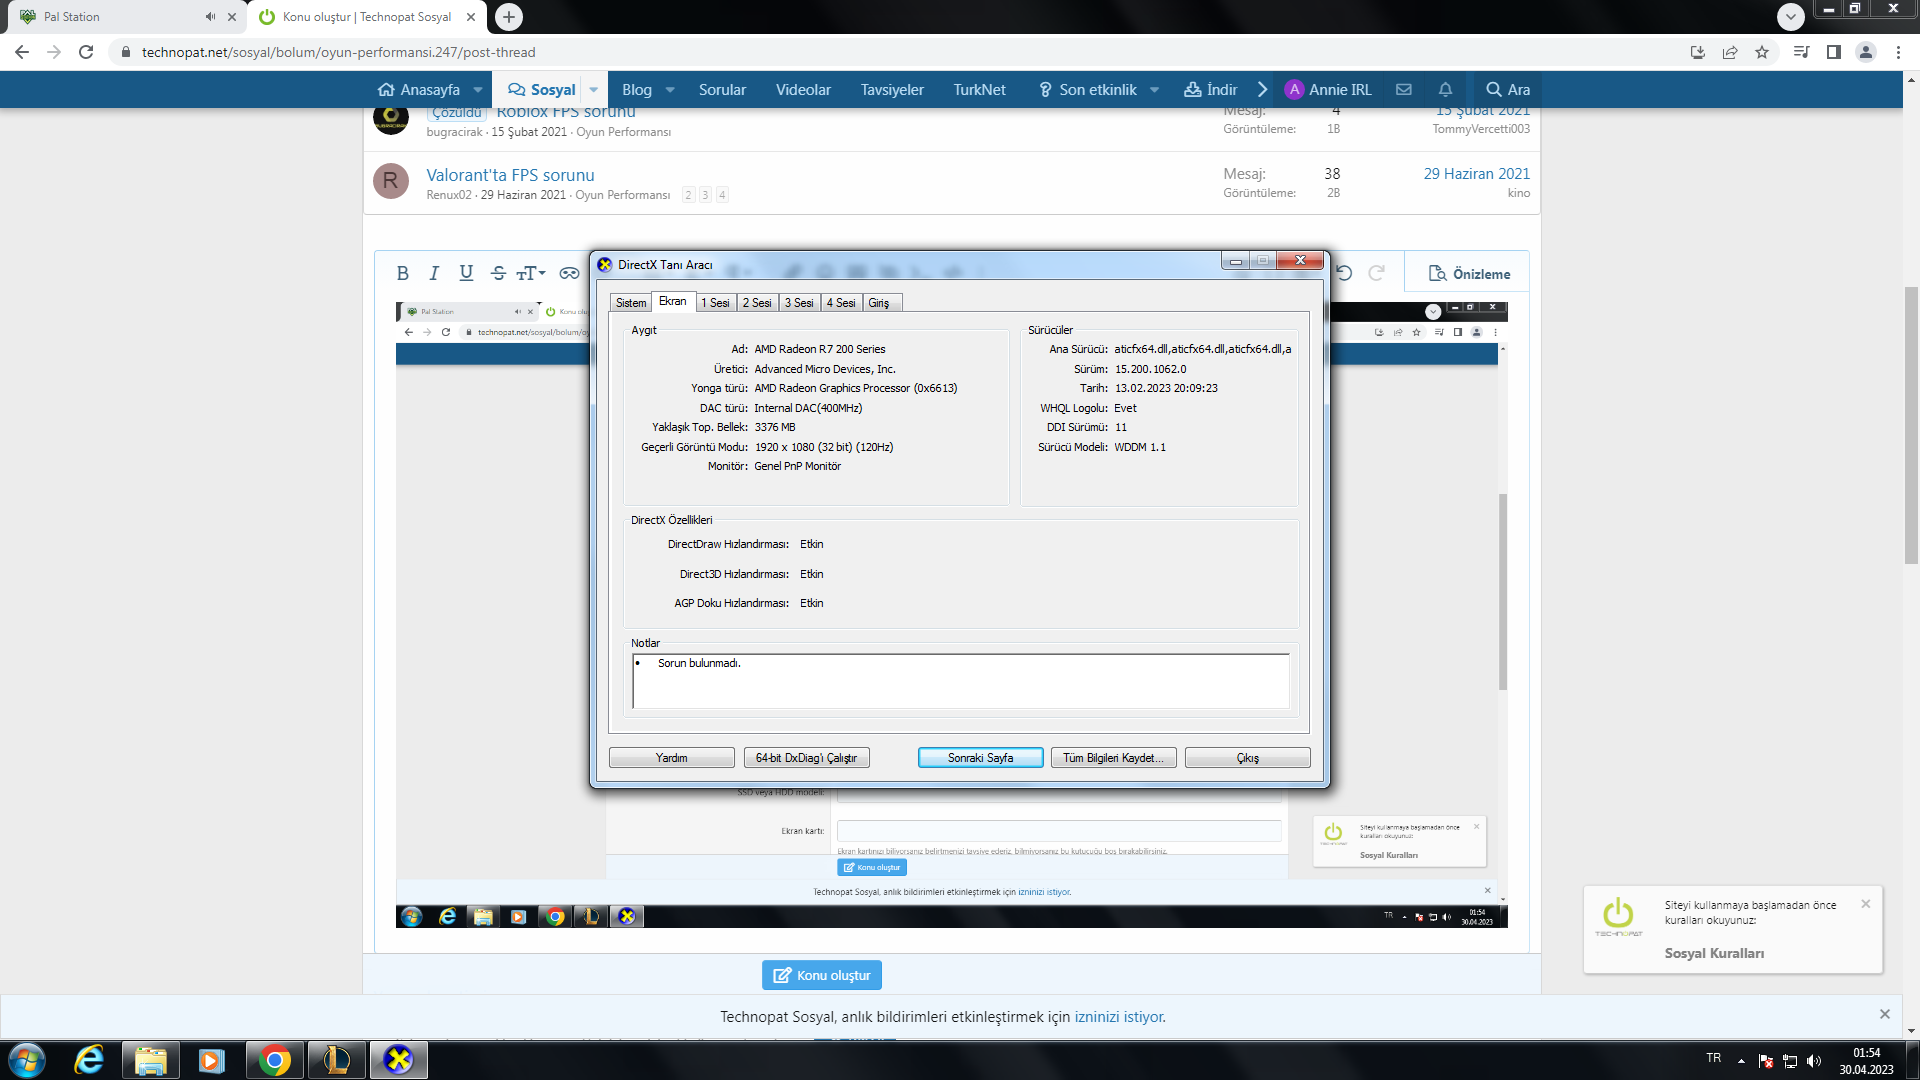This screenshot has height=1080, width=1920.
Task: Expand the Son etkinlik dropdown arrow
Action: coord(1155,90)
